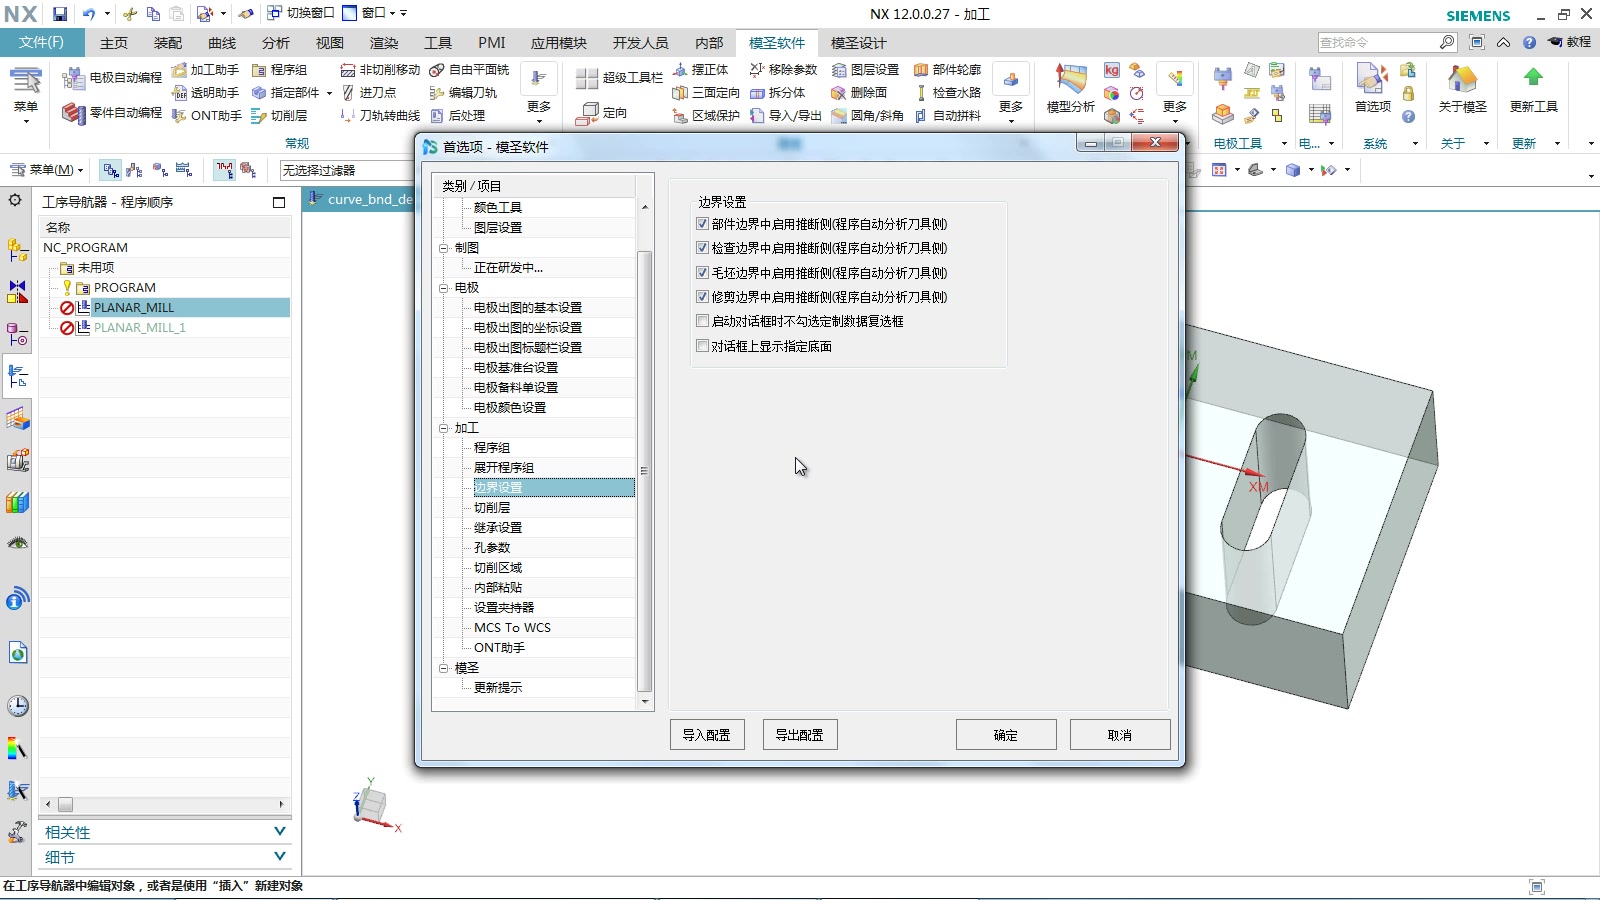
Task: Select 切削层 in the preferences tree
Action: (492, 508)
